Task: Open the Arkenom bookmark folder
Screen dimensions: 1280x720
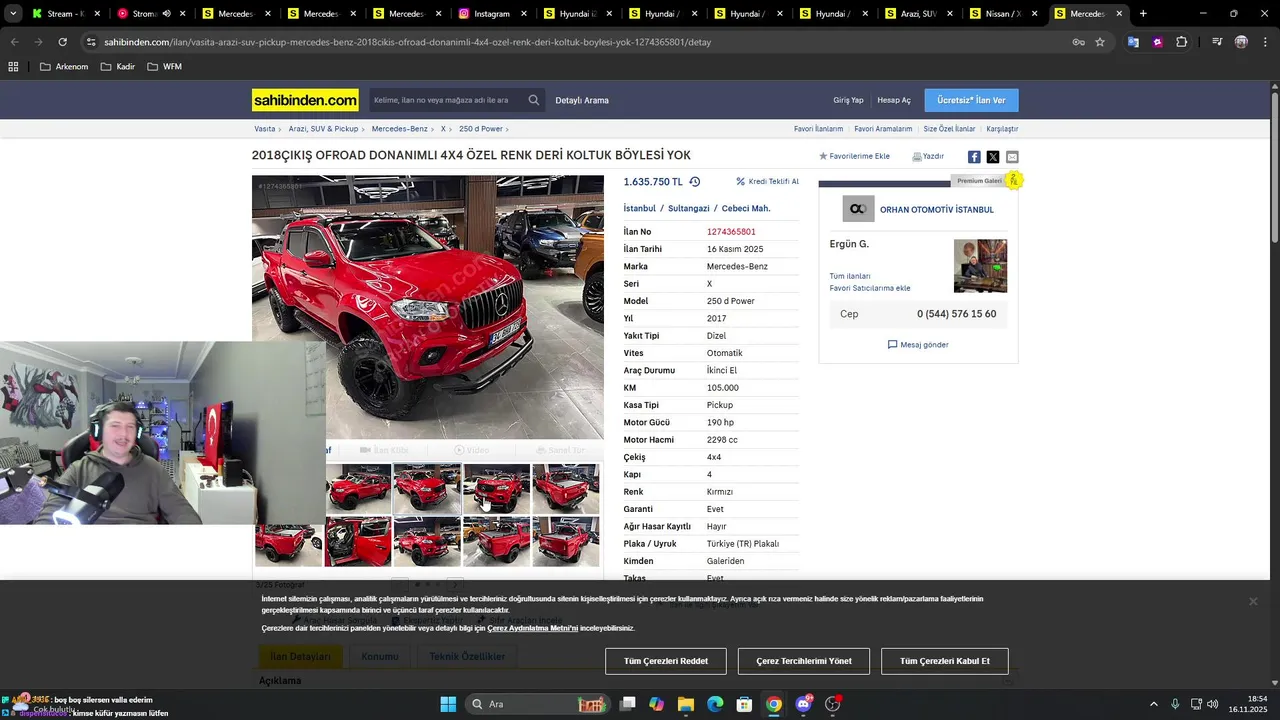Action: point(64,67)
